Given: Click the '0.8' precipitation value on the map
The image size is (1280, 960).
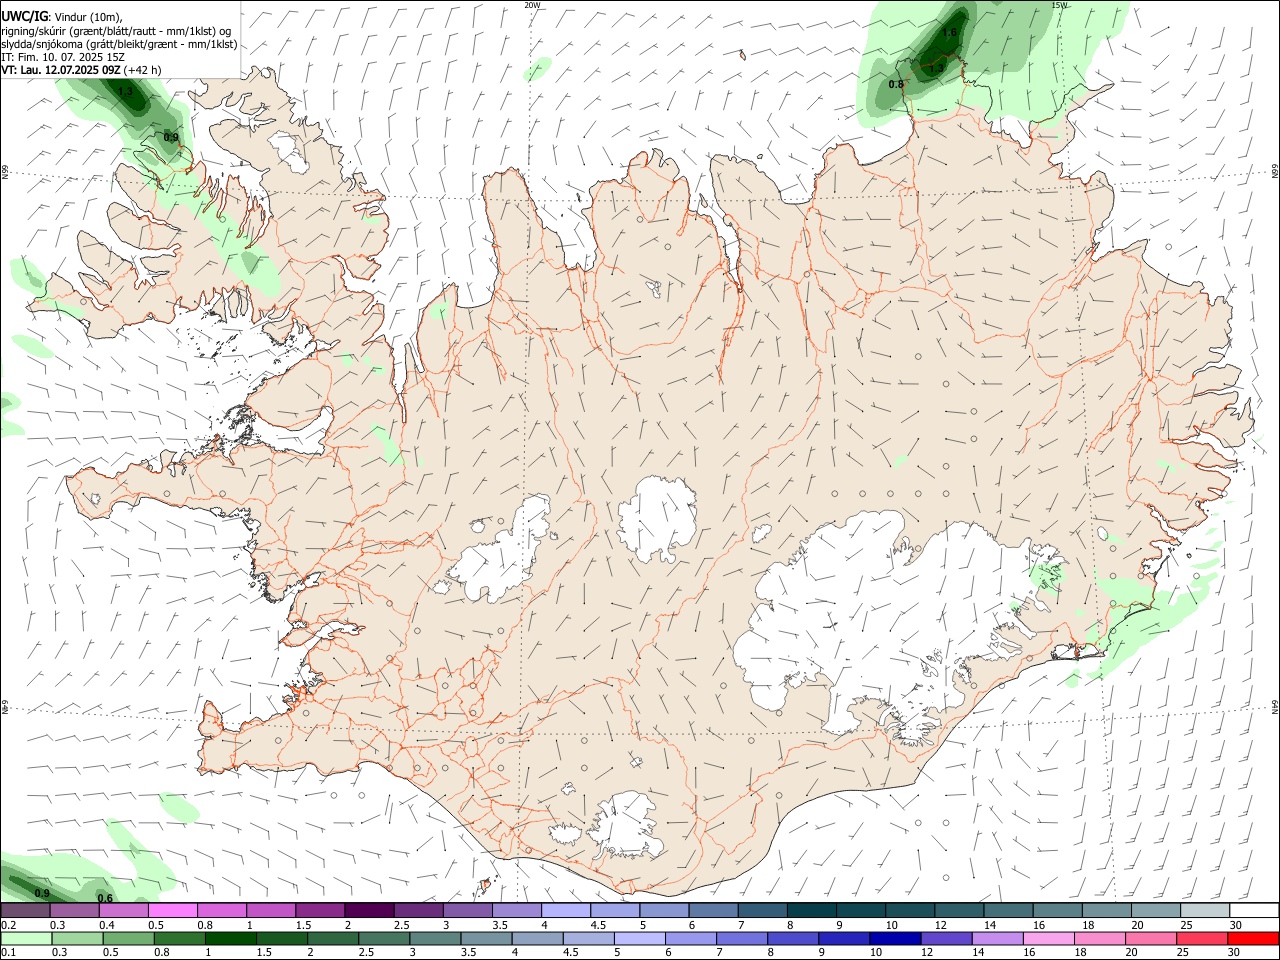Looking at the screenshot, I should point(896,84).
